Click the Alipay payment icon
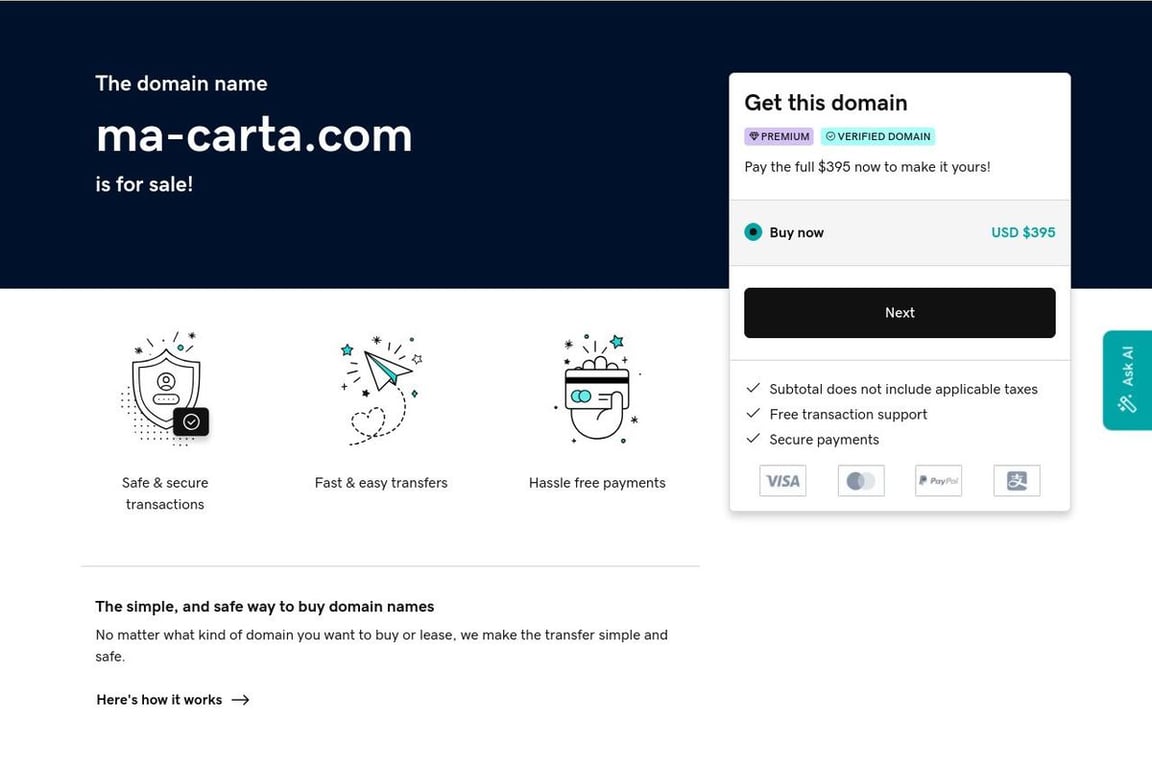Screen dimensions: 1152x768 (x=1016, y=481)
